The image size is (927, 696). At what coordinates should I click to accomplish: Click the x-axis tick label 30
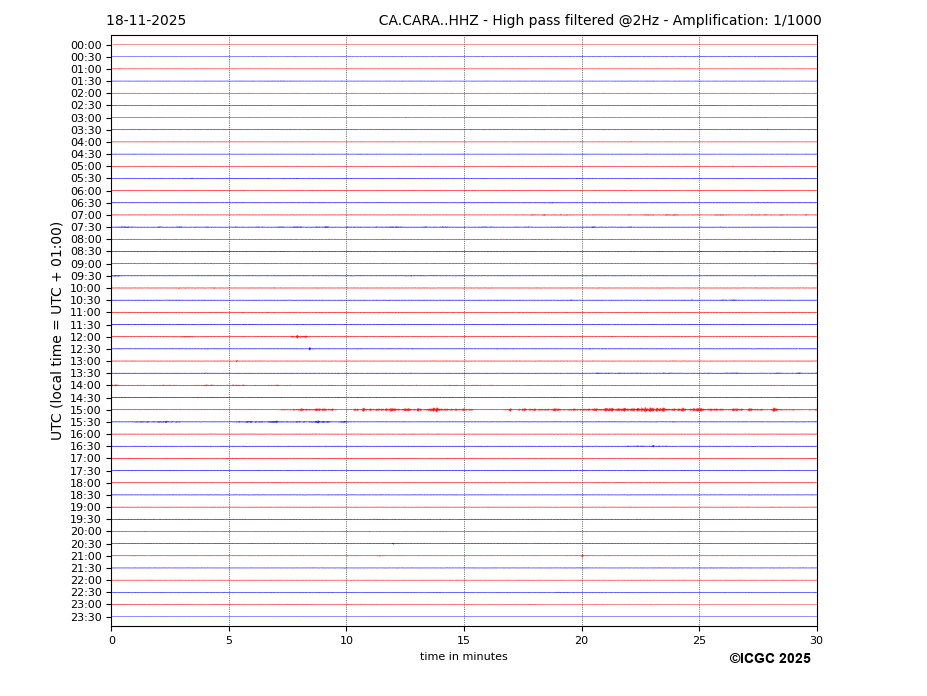pos(816,640)
